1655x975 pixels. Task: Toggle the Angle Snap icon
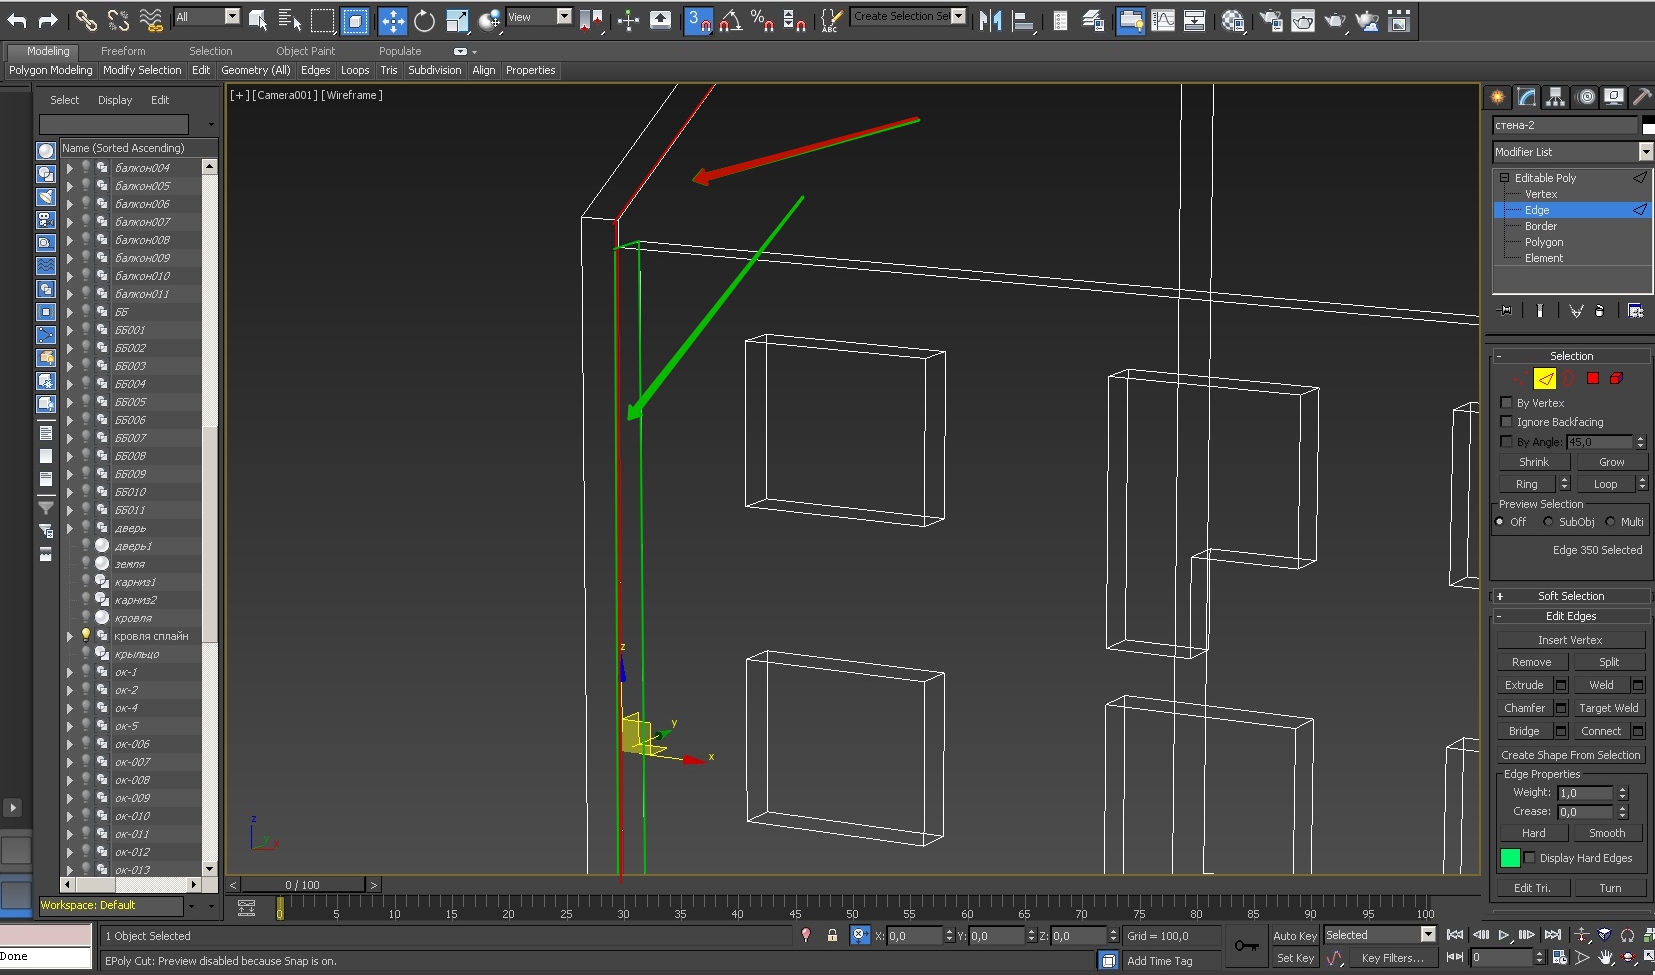point(731,21)
